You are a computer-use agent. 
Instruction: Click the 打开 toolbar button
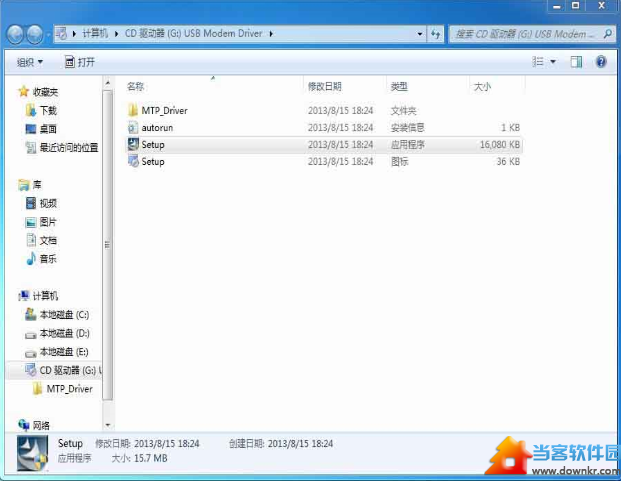[x=80, y=62]
